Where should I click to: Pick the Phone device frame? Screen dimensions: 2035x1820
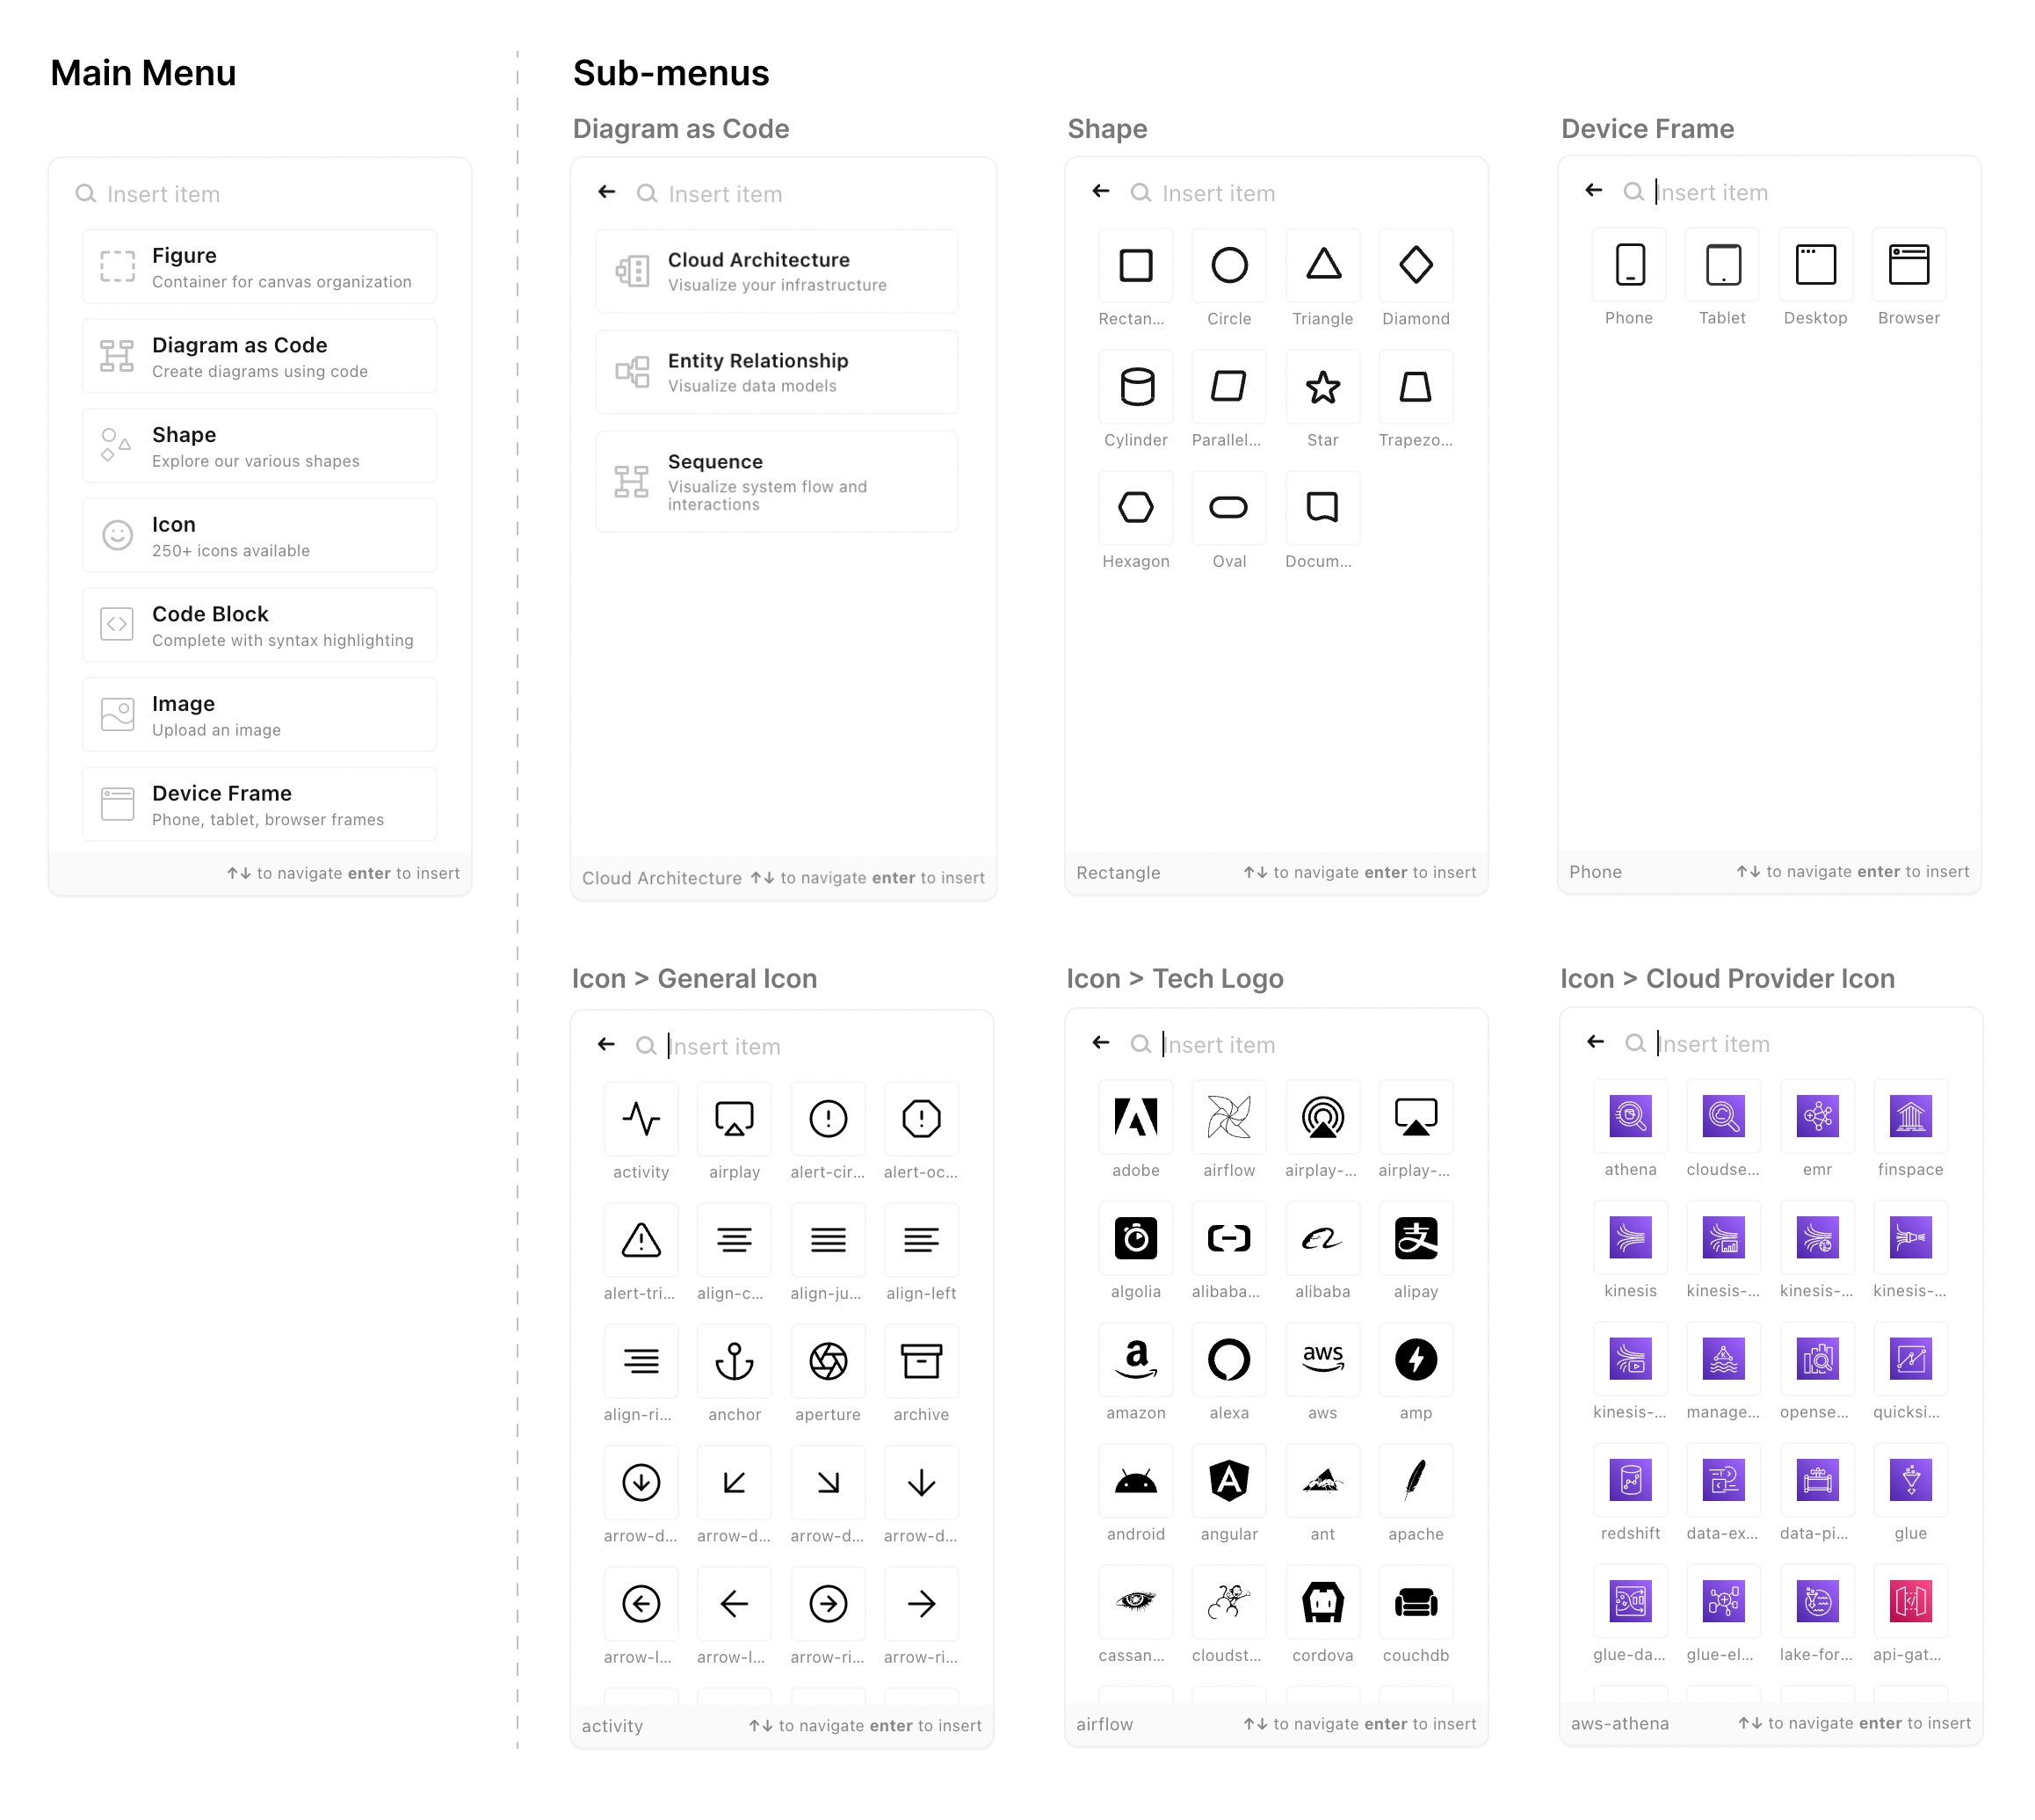click(1629, 265)
